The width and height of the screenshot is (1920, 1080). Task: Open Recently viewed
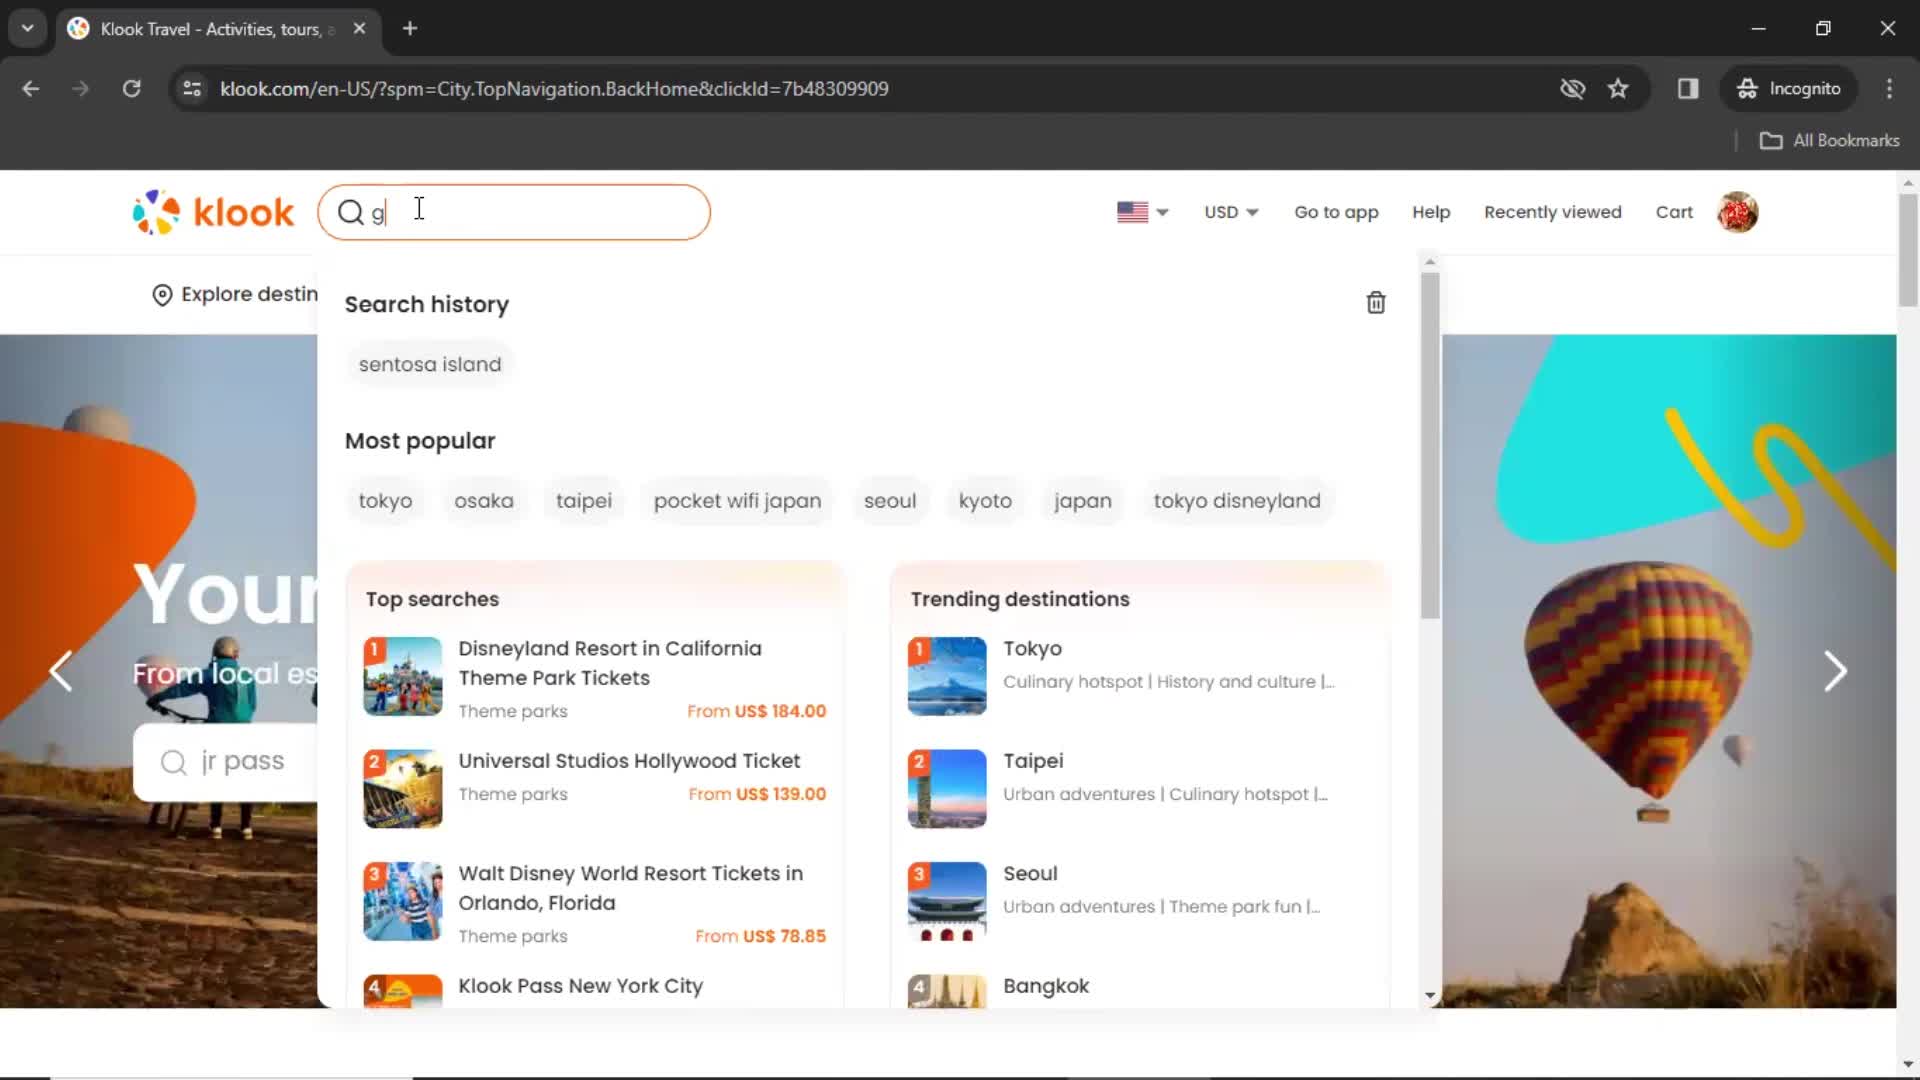coord(1553,212)
